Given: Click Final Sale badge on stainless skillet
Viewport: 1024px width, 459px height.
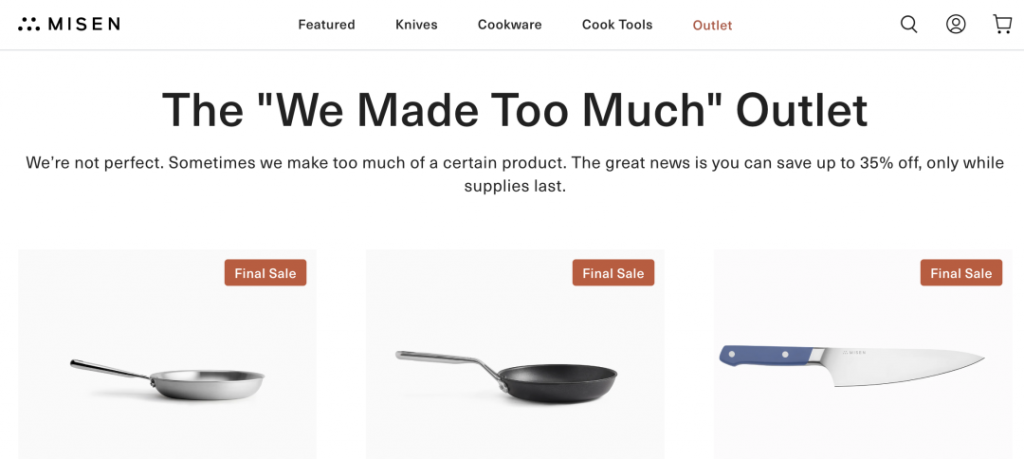Looking at the screenshot, I should pos(265,273).
